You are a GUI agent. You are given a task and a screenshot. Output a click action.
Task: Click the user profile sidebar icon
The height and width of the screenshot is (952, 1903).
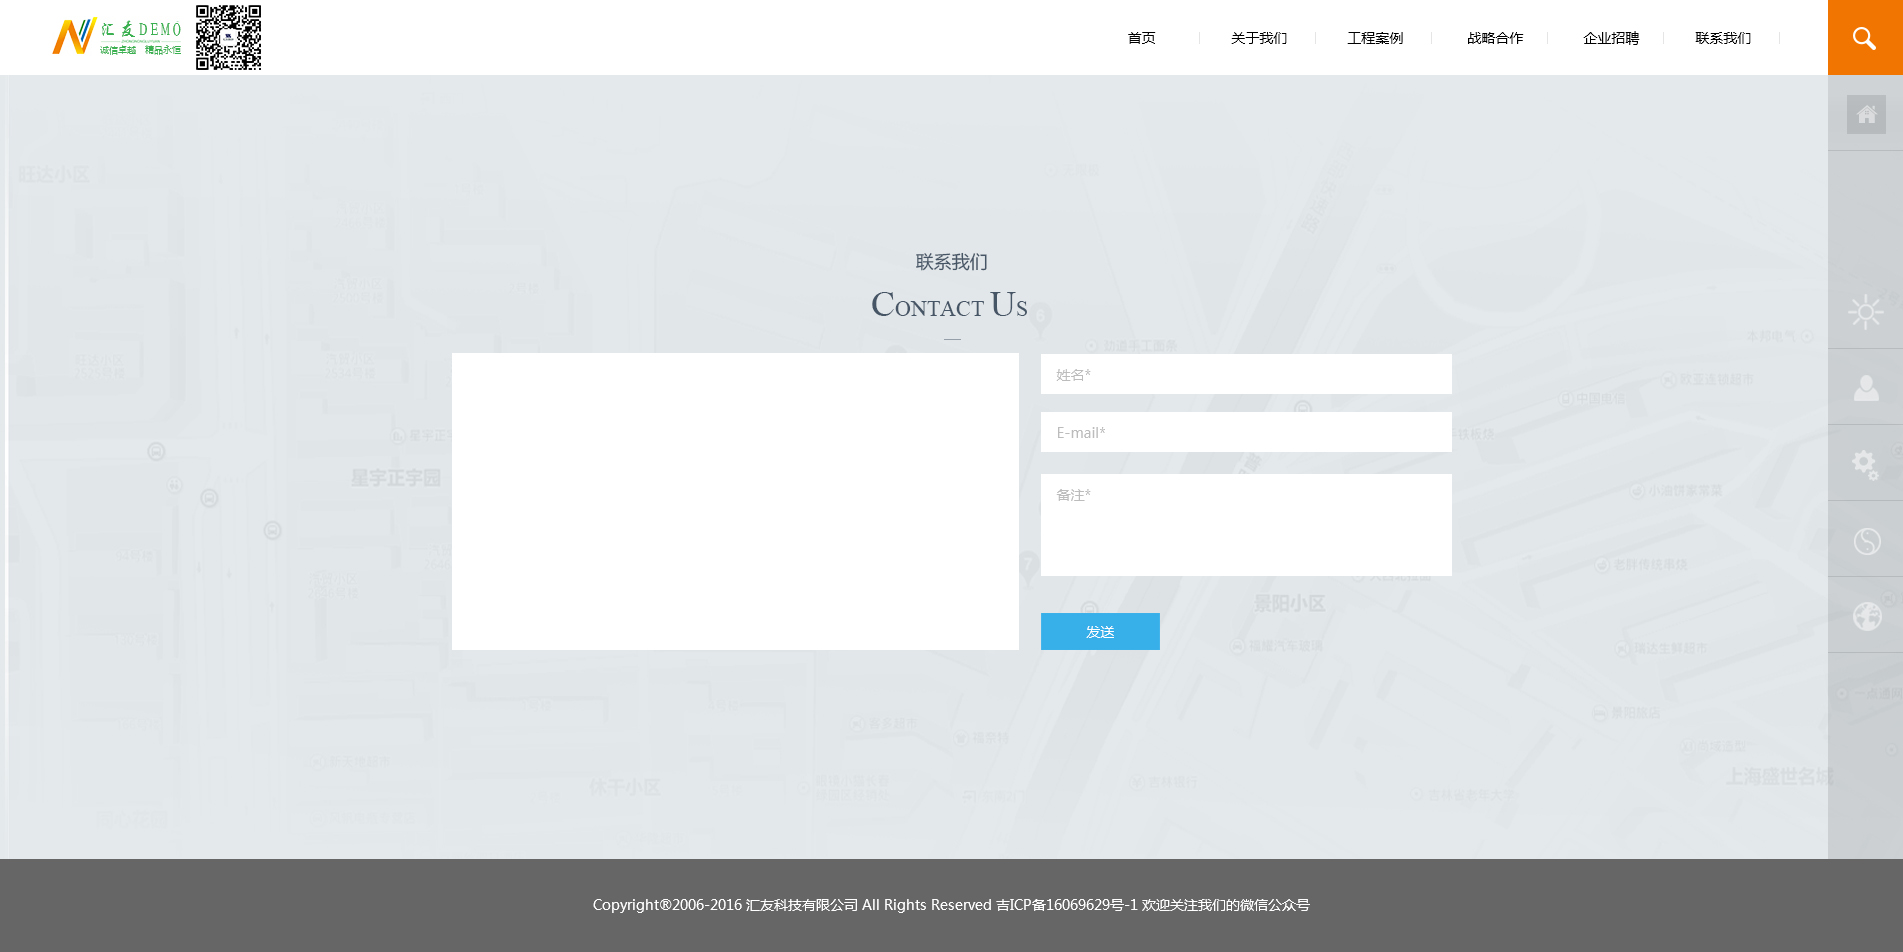click(x=1865, y=388)
